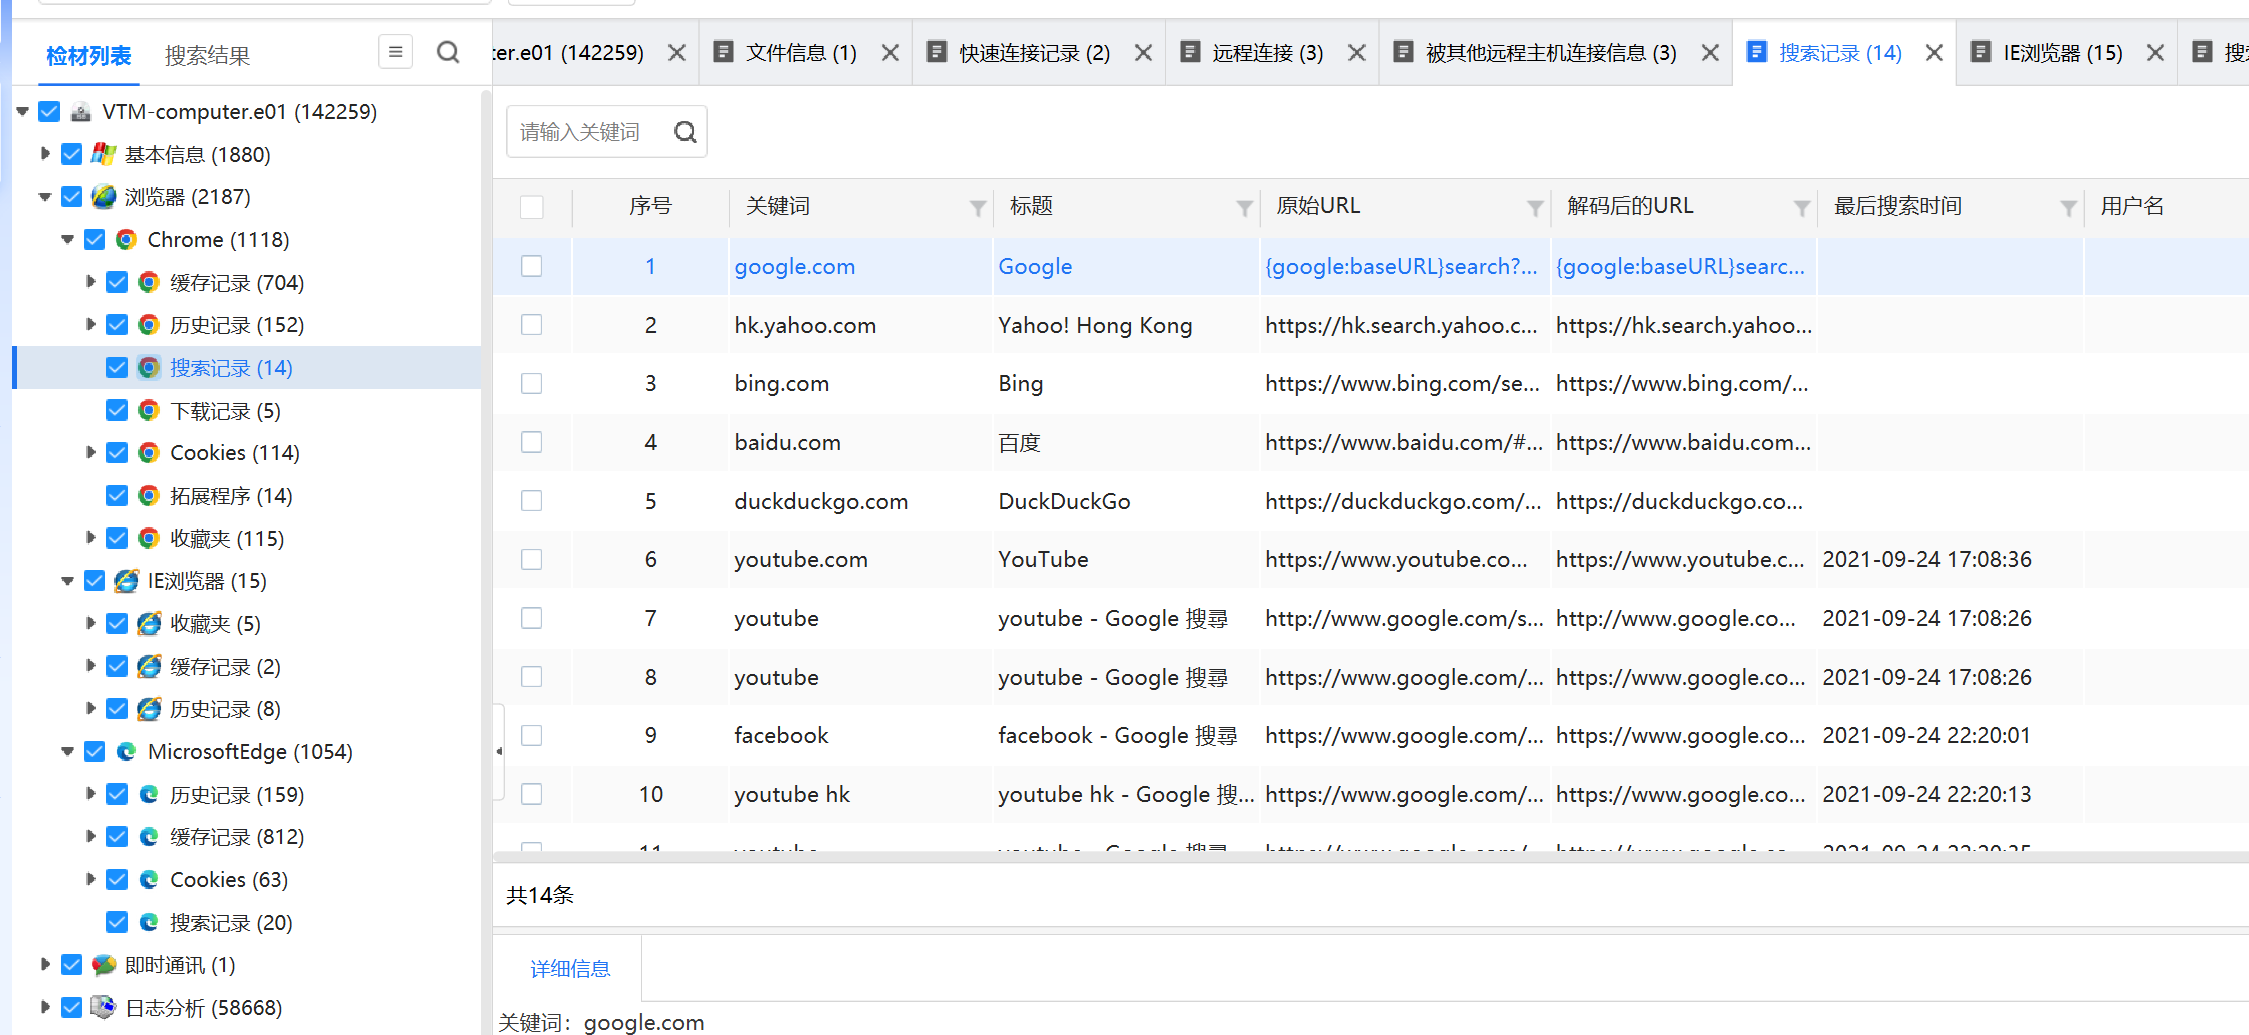Expand Chrome 缓存记录 (704) node
Viewport: 2249px width, 1035px height.
pos(90,282)
